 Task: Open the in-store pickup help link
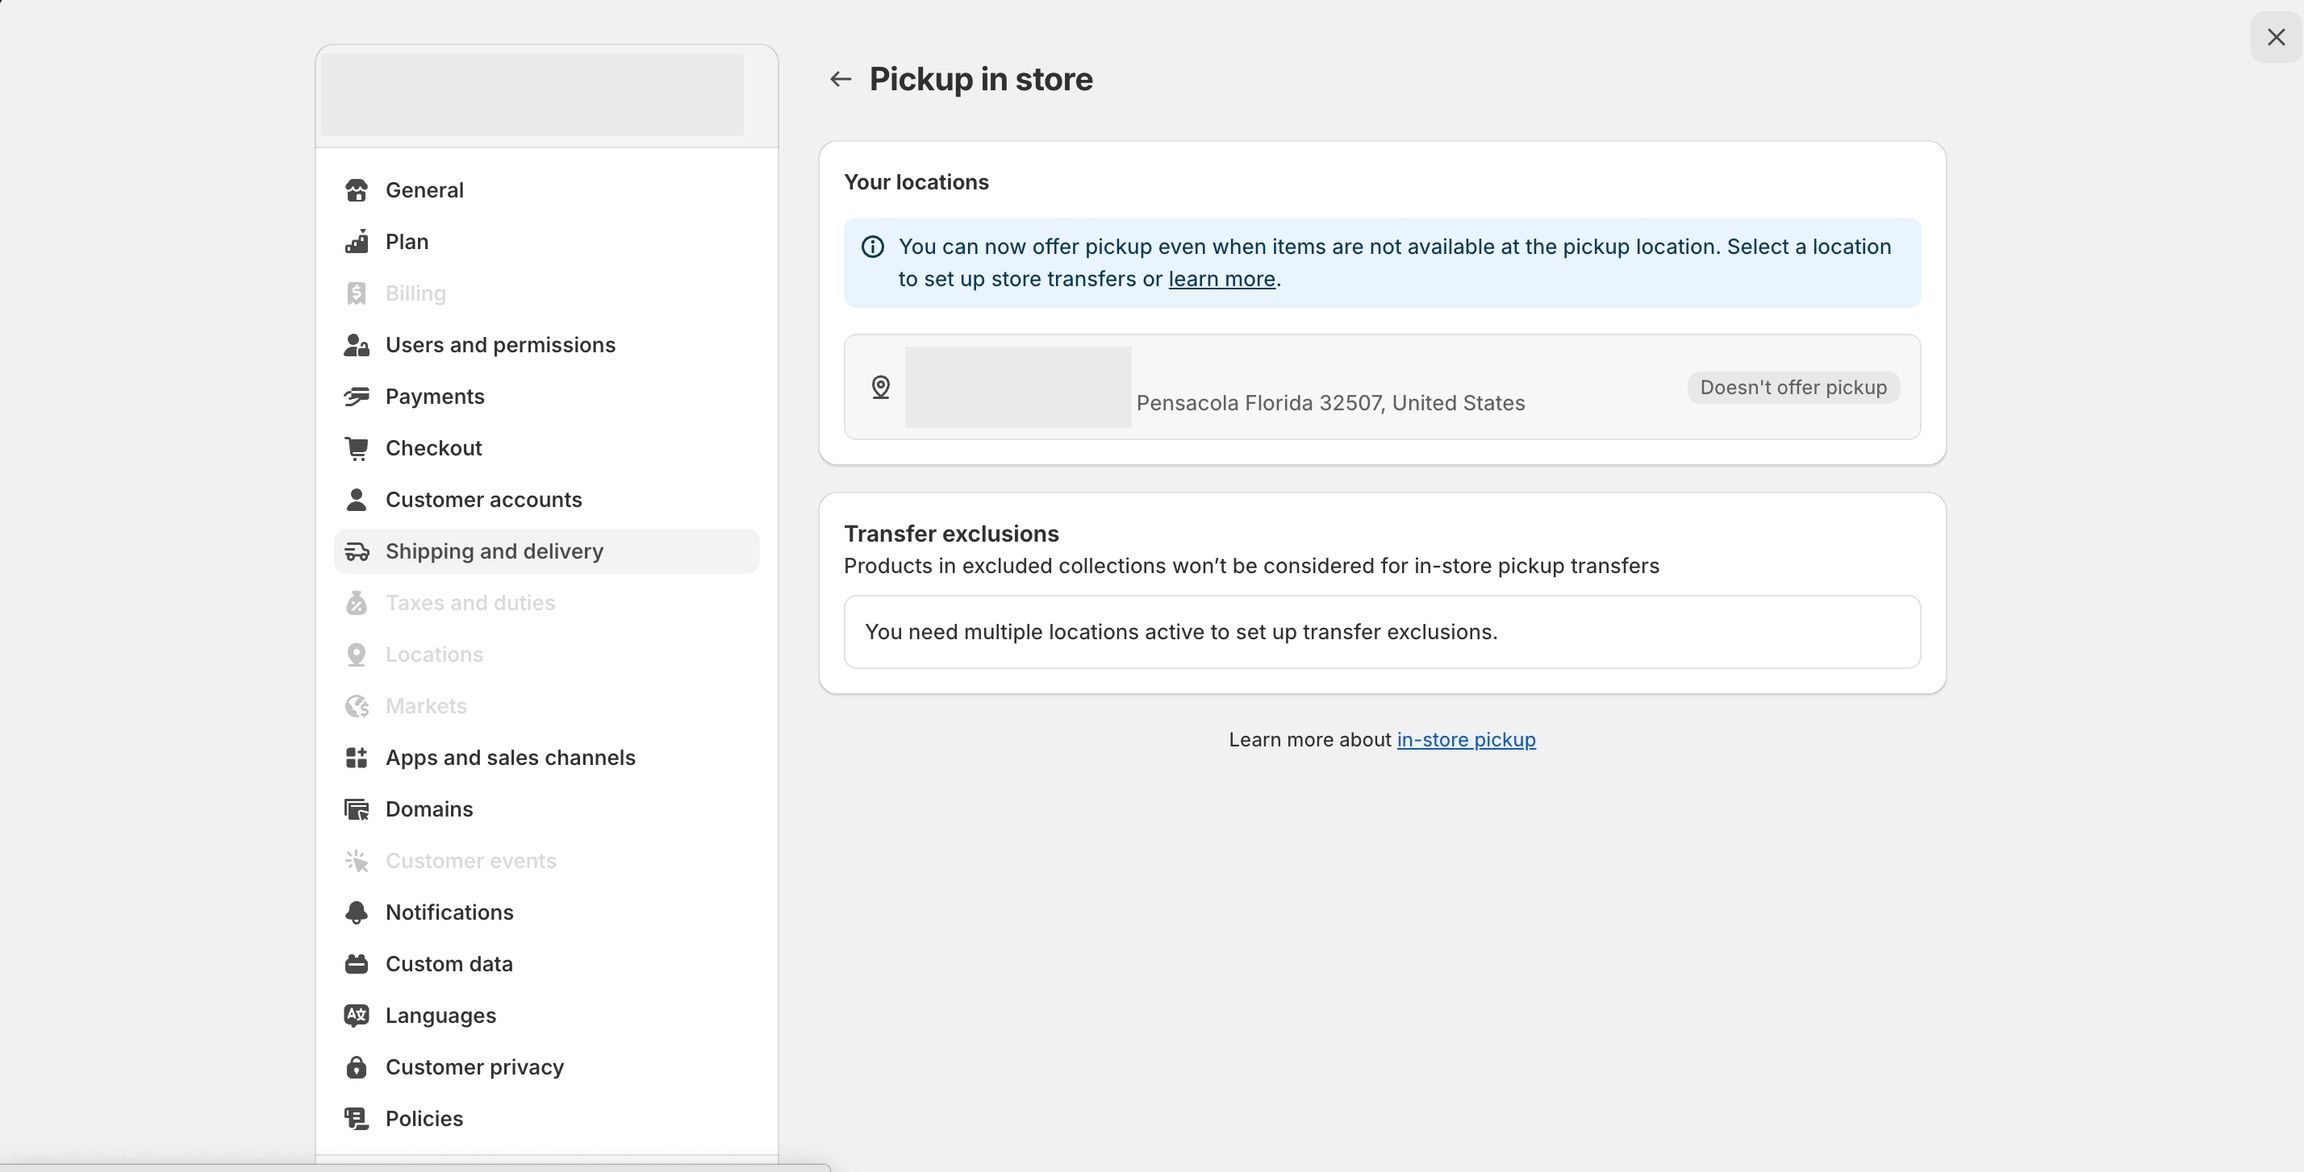click(1465, 740)
